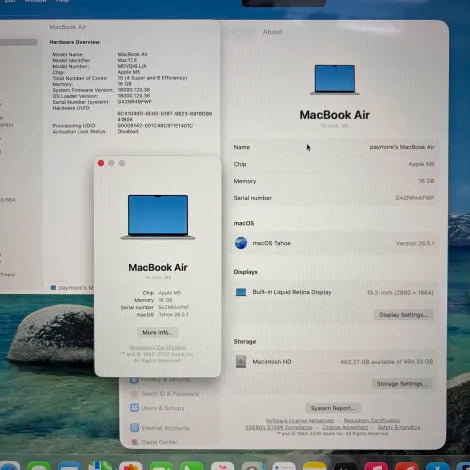Open the Software License Agreement link
The height and width of the screenshot is (470, 470).
pyautogui.click(x=300, y=421)
